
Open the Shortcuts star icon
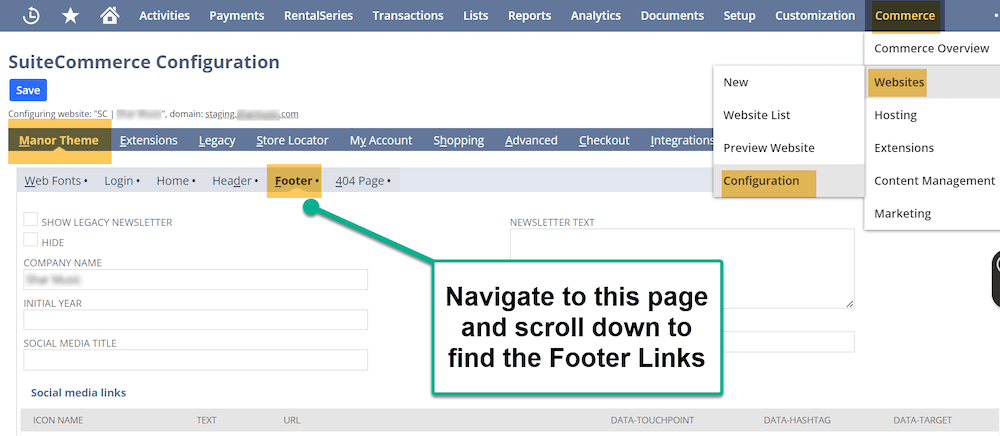point(71,16)
